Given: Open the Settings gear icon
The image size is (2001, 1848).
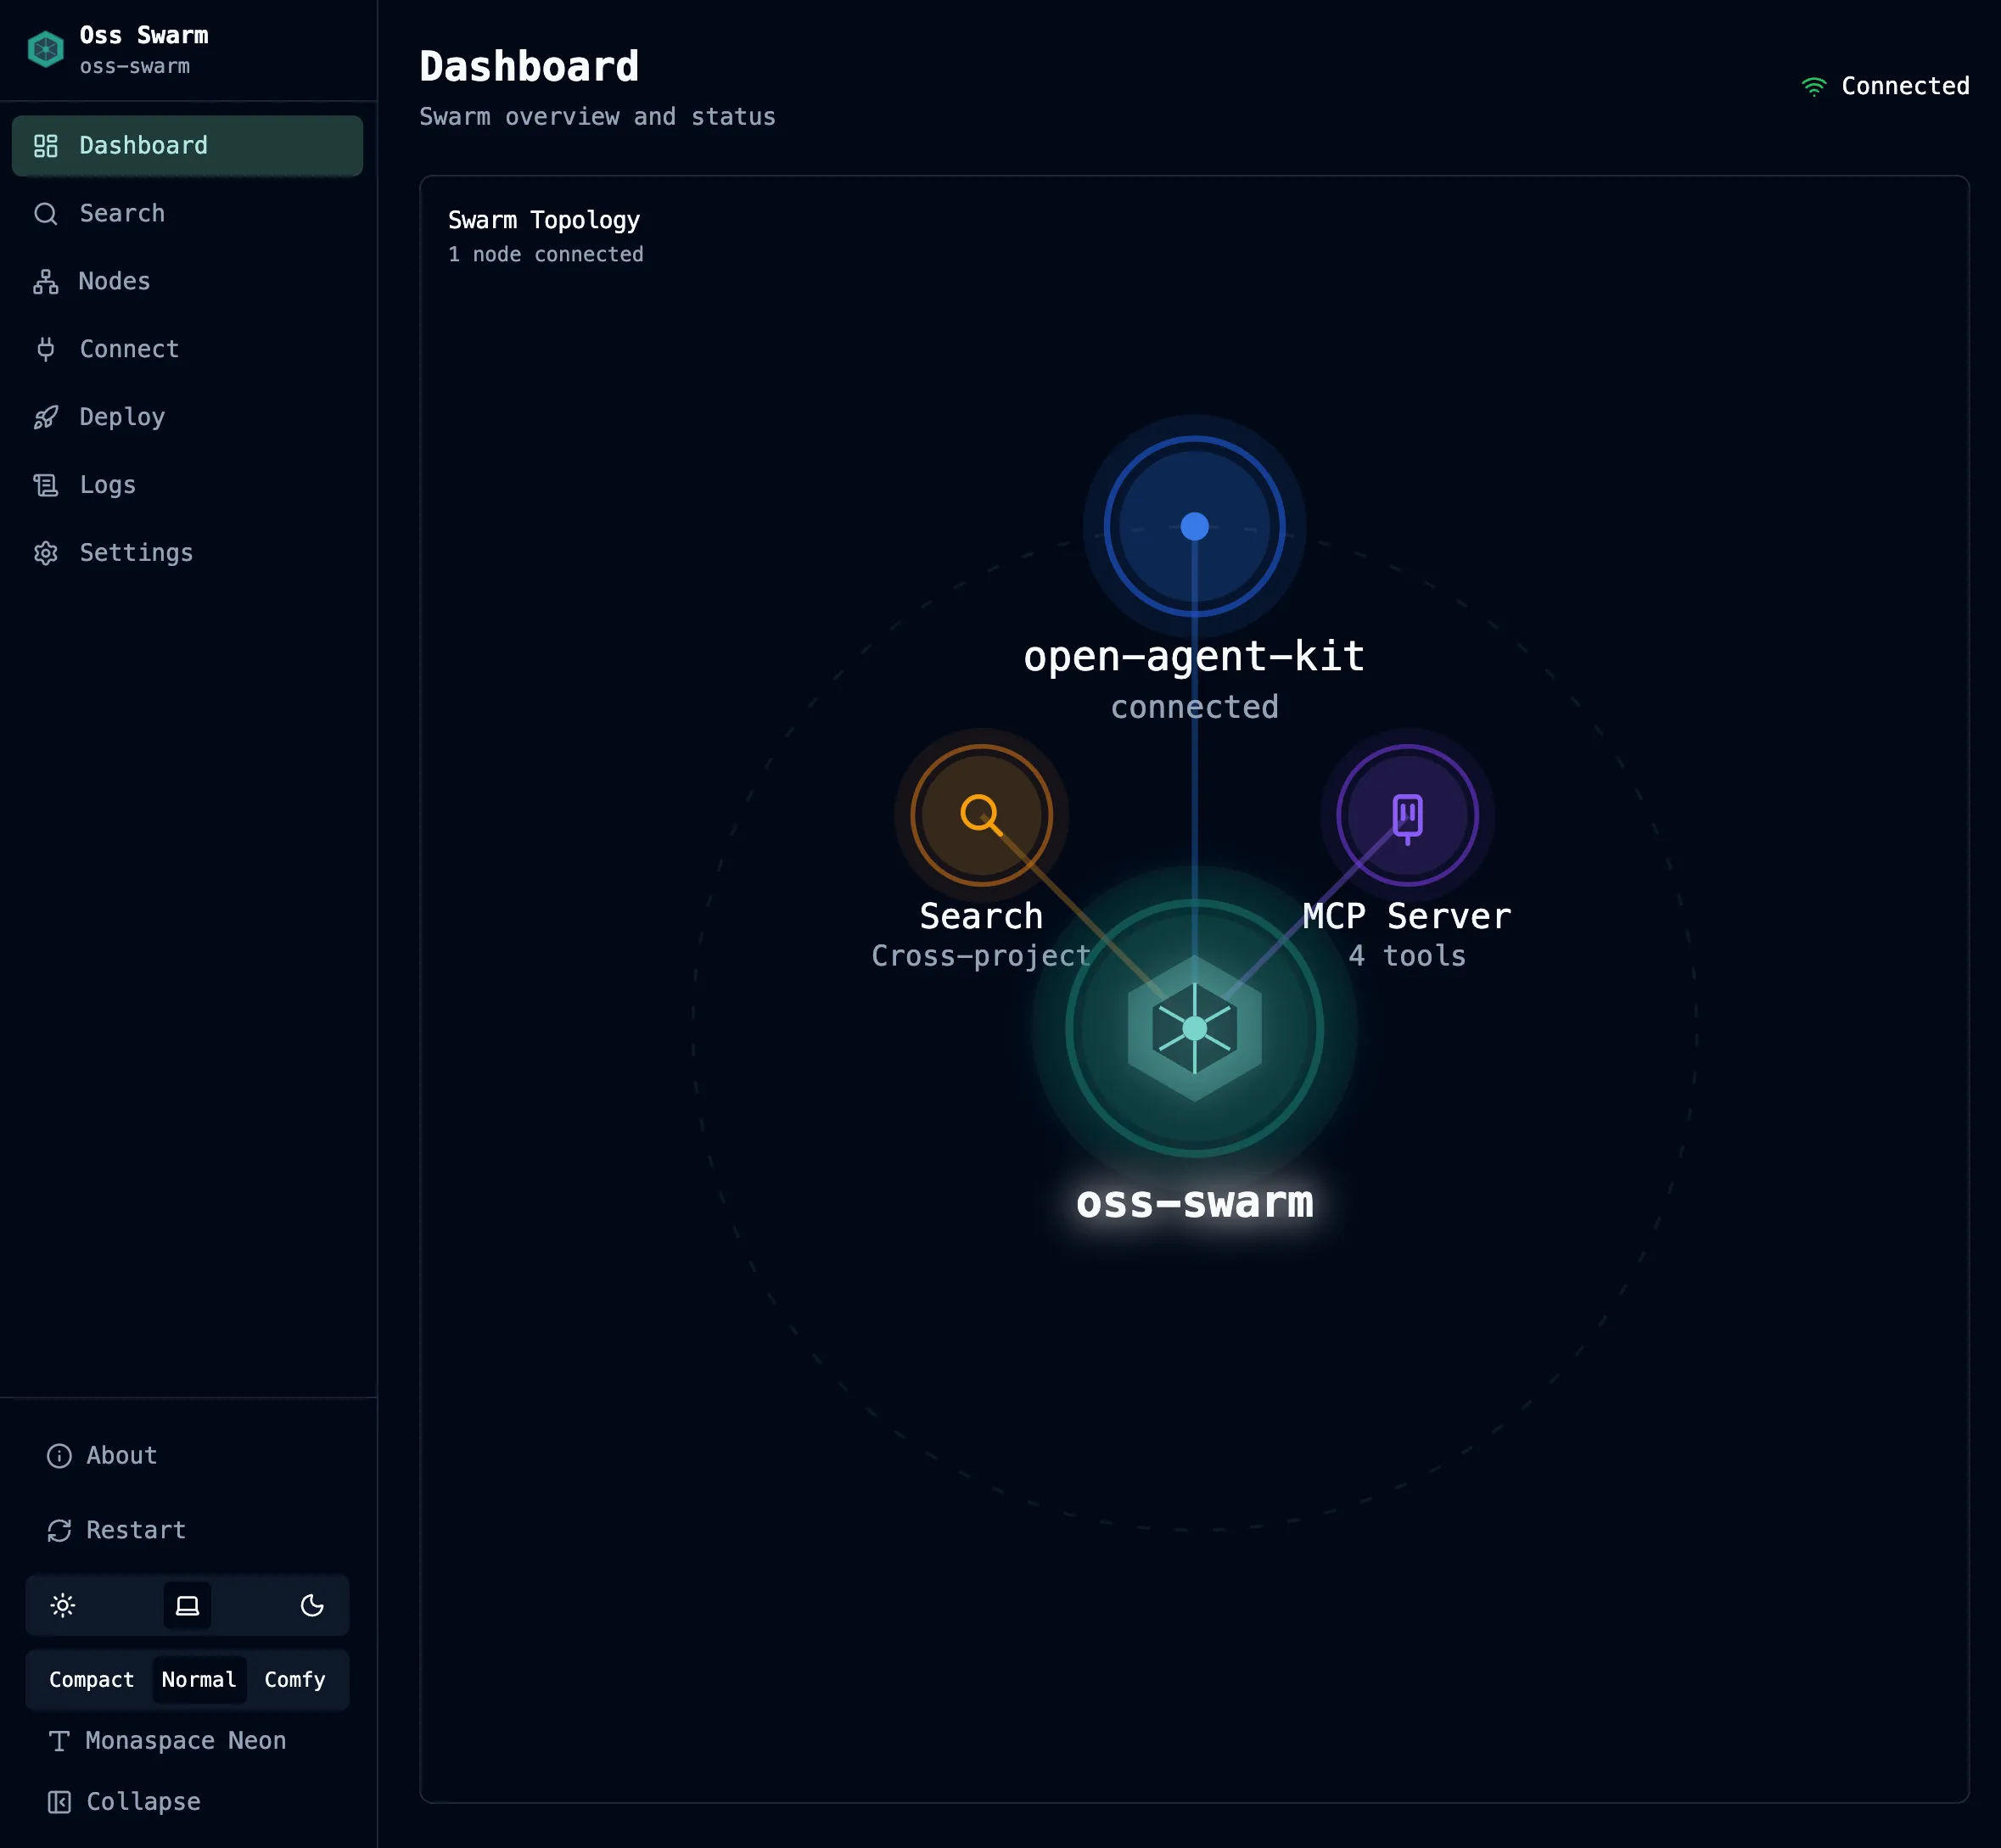Looking at the screenshot, I should point(46,553).
